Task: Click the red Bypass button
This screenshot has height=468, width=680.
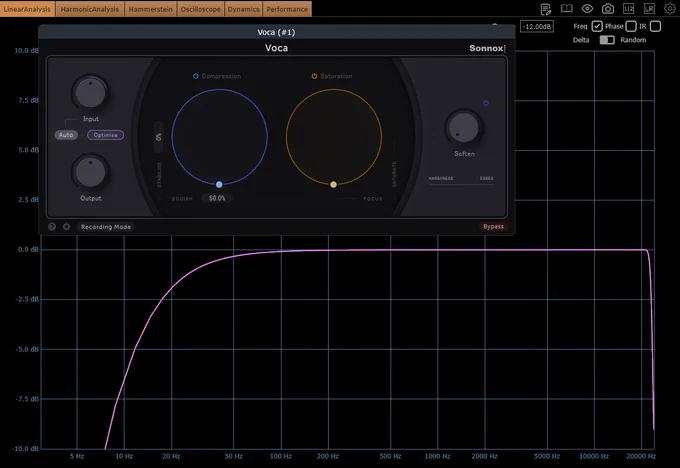Action: [494, 226]
